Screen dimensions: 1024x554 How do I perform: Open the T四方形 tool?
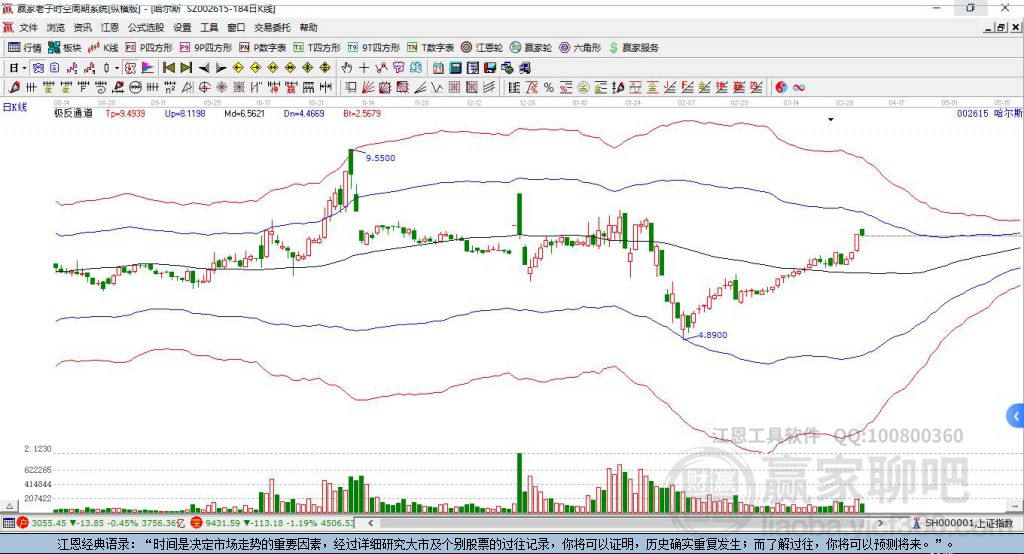pos(317,48)
